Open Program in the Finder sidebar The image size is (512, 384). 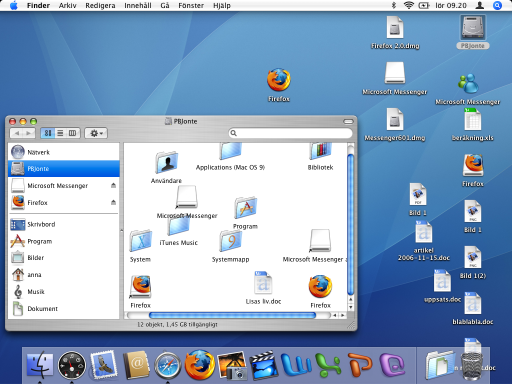pos(63,241)
